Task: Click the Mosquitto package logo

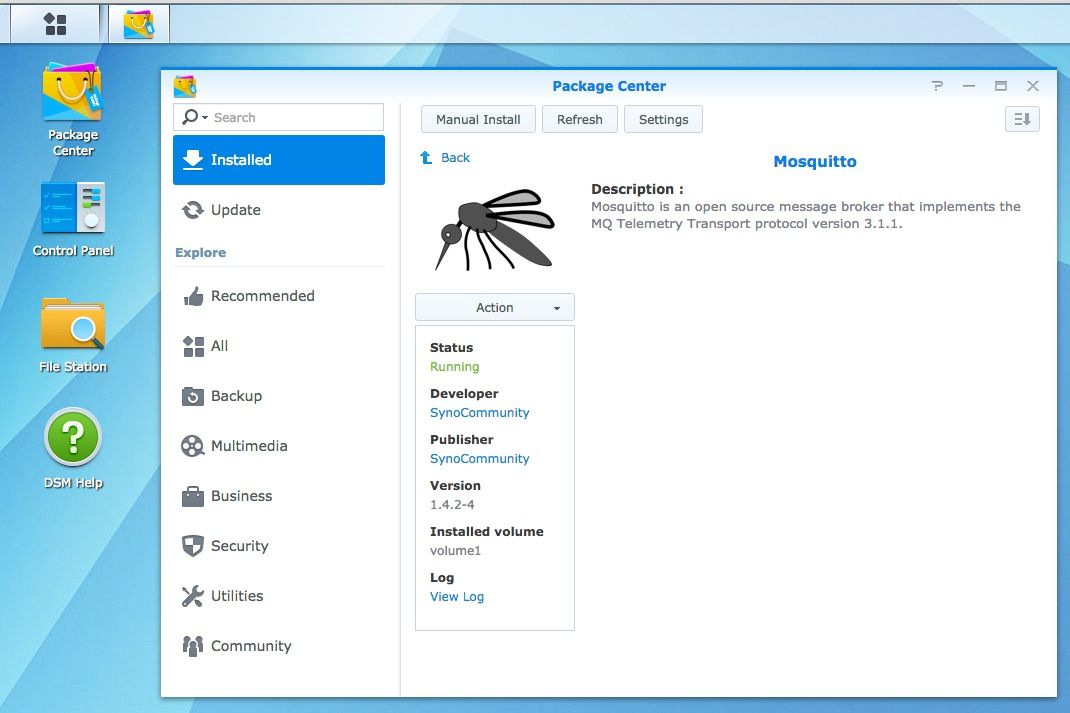Action: pos(495,229)
